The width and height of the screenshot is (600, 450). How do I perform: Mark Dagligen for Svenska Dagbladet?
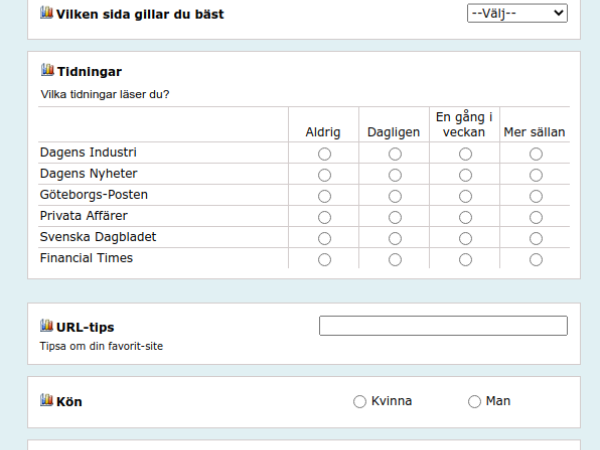tap(395, 238)
